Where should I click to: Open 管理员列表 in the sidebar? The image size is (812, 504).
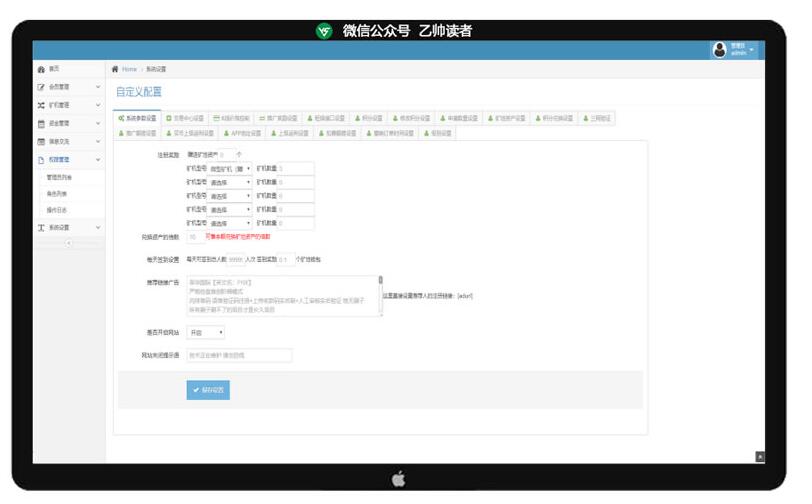(x=59, y=178)
